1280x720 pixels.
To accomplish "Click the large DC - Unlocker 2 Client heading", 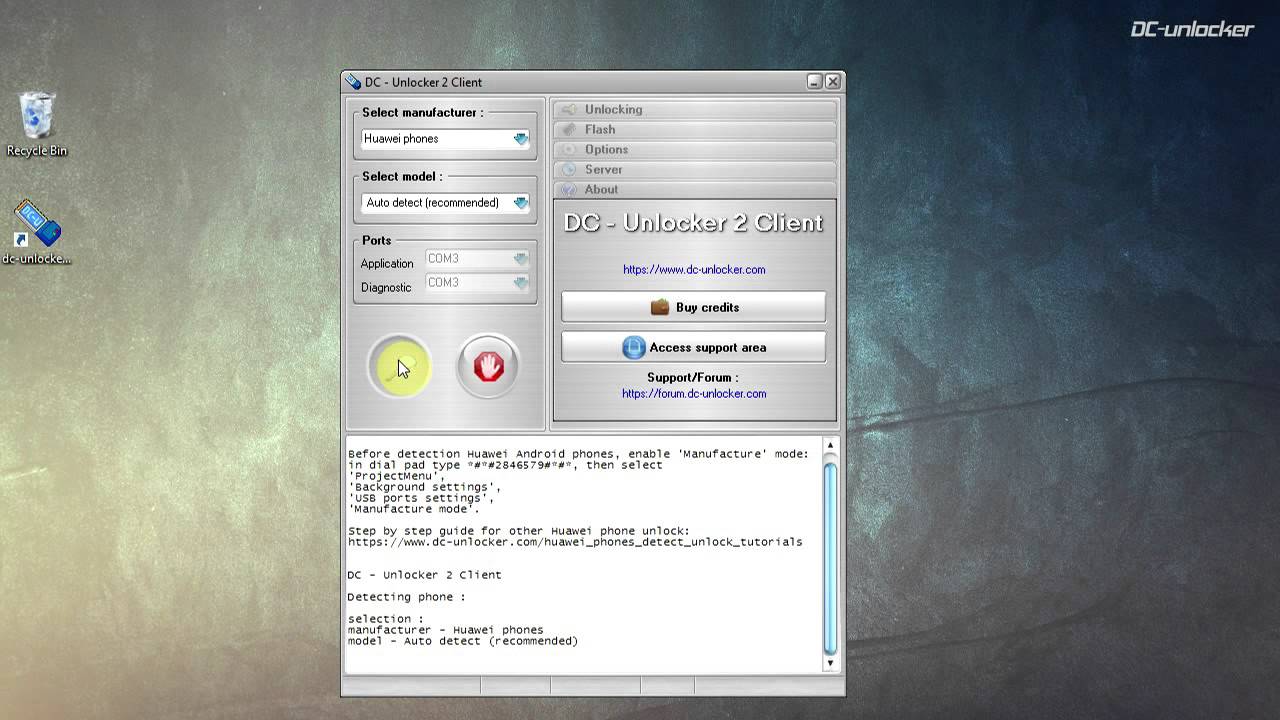I will 694,223.
